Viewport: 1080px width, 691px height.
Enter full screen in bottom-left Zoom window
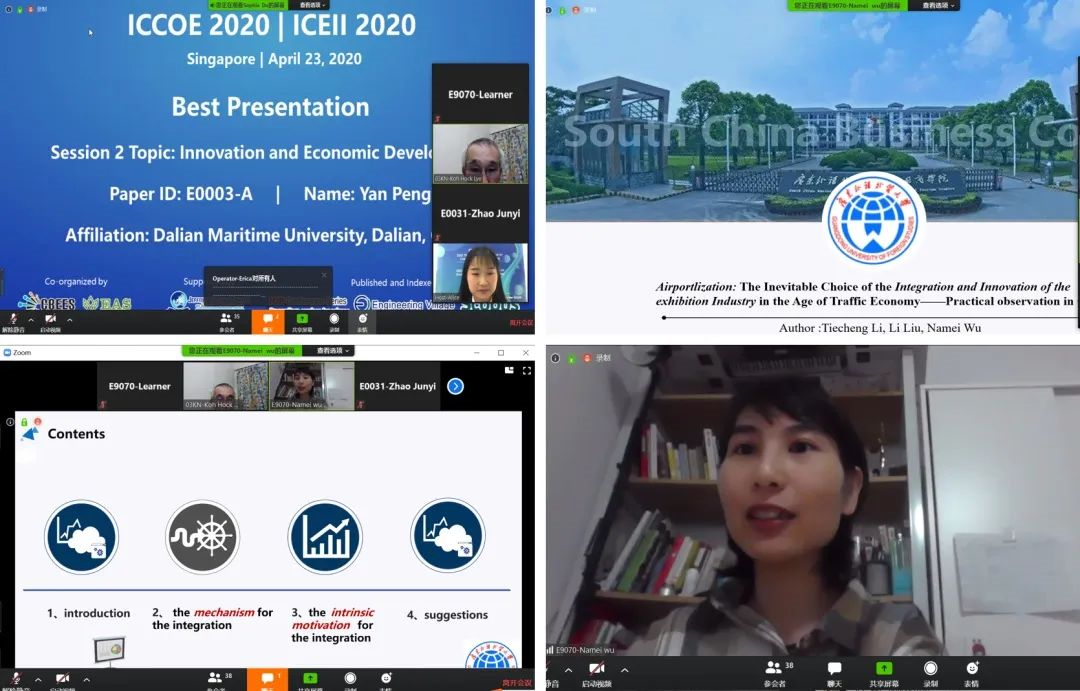[527, 371]
